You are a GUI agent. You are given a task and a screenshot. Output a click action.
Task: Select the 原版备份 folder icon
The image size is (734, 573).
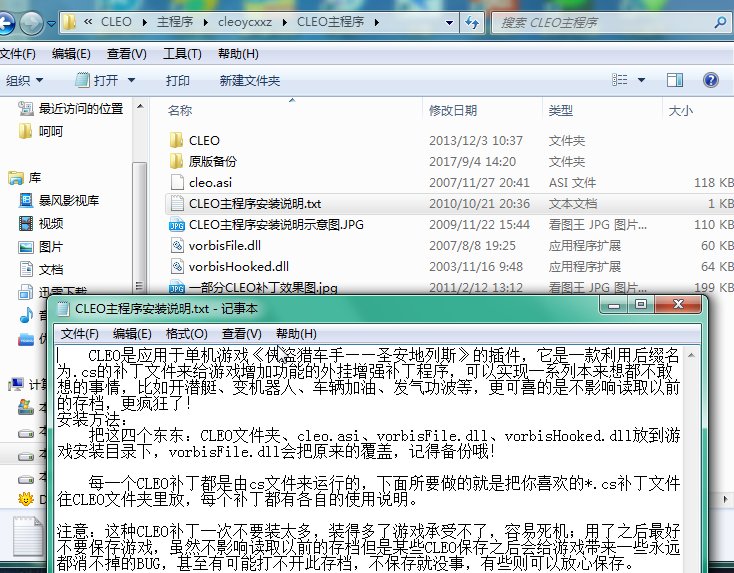point(176,161)
